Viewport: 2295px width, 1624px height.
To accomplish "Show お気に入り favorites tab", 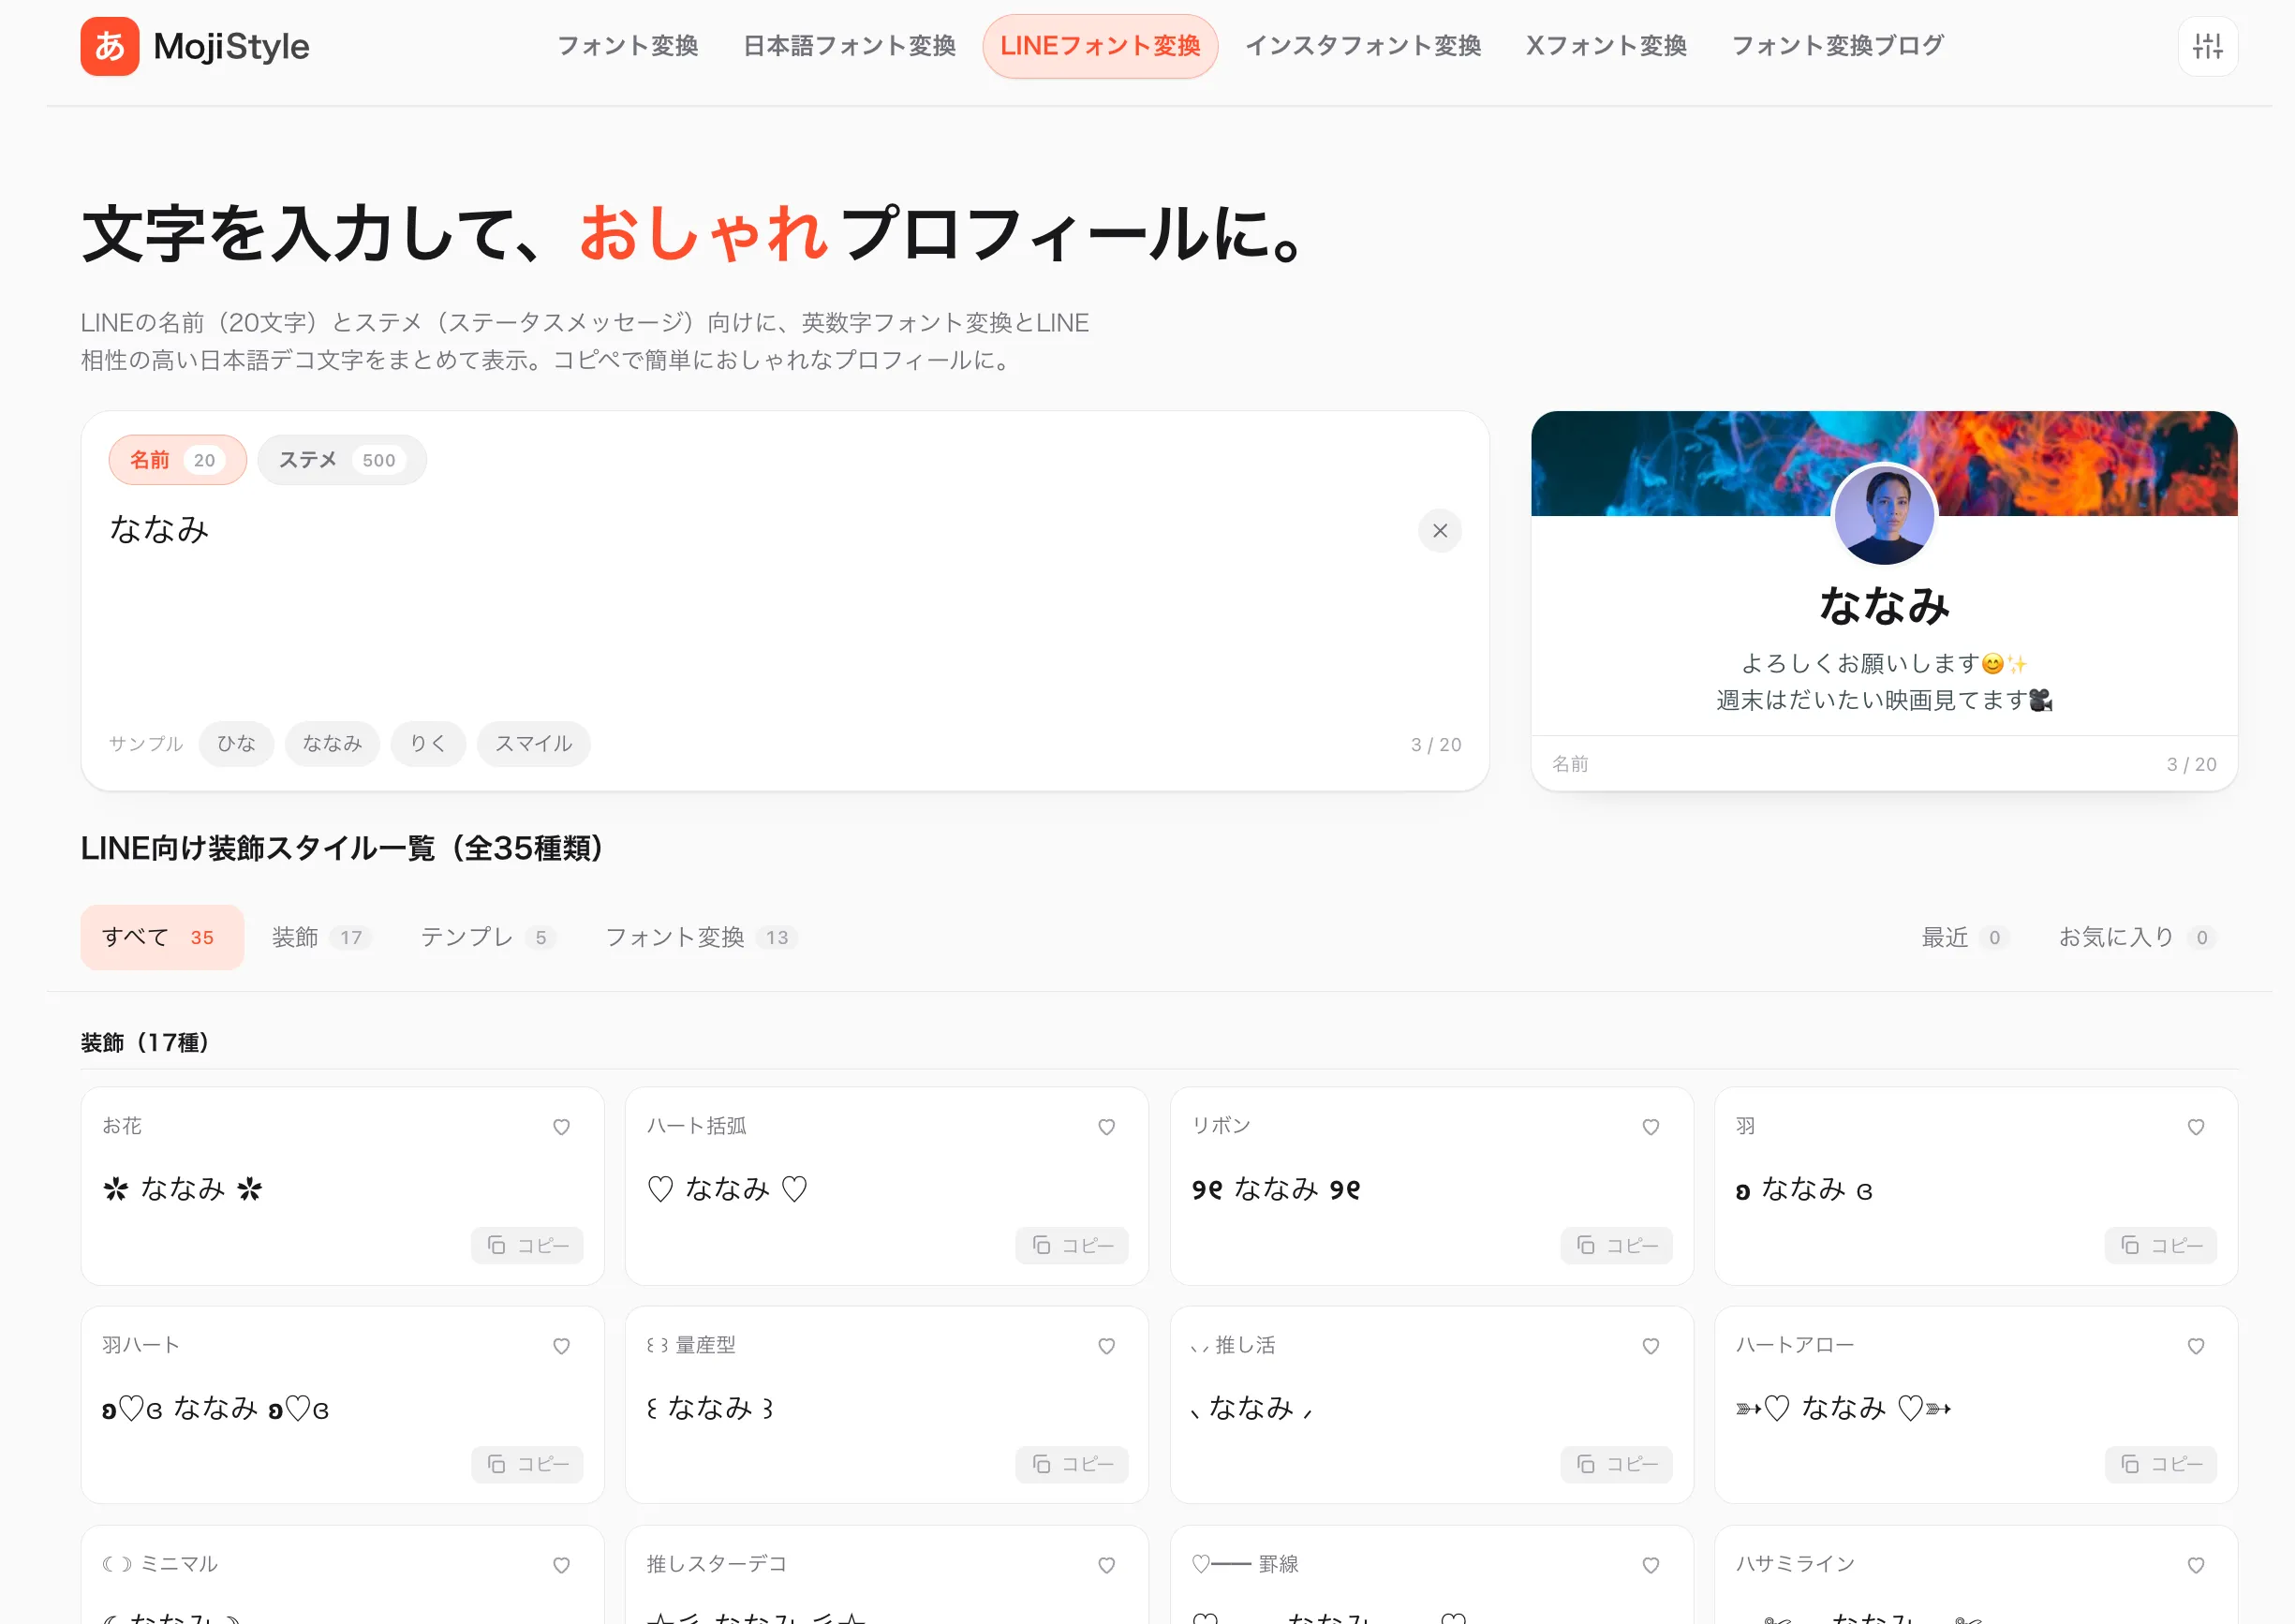I will pos(2136,937).
